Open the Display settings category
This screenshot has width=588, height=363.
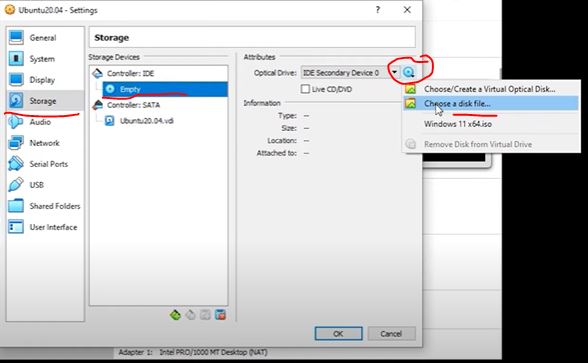45,80
